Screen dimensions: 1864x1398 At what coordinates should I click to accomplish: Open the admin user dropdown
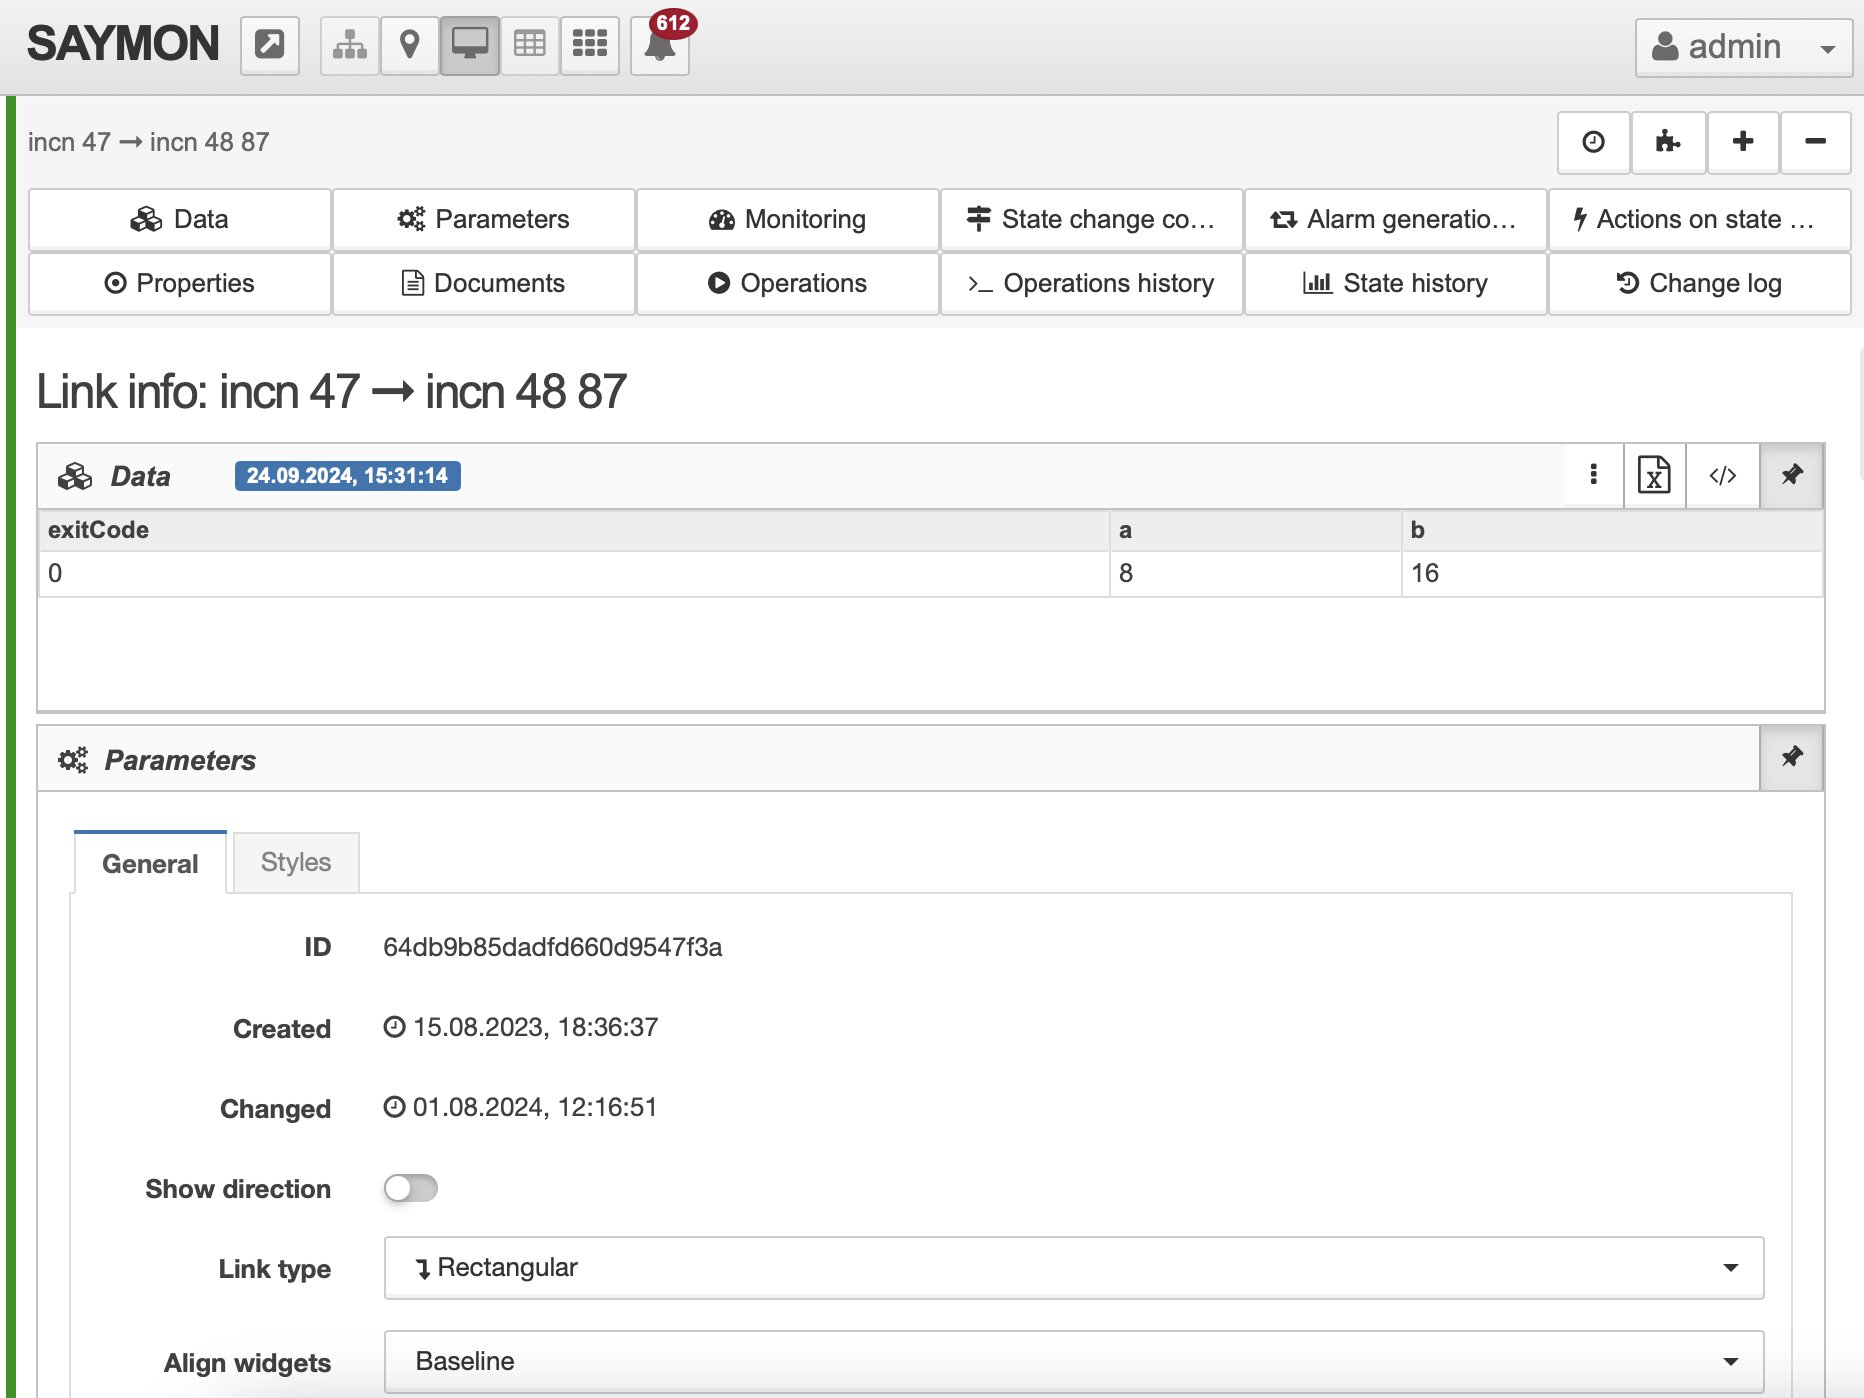[x=1744, y=47]
